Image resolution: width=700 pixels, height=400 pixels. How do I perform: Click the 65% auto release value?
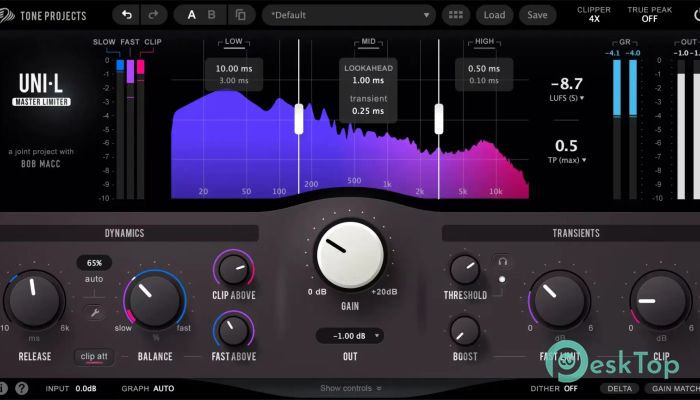coord(94,263)
